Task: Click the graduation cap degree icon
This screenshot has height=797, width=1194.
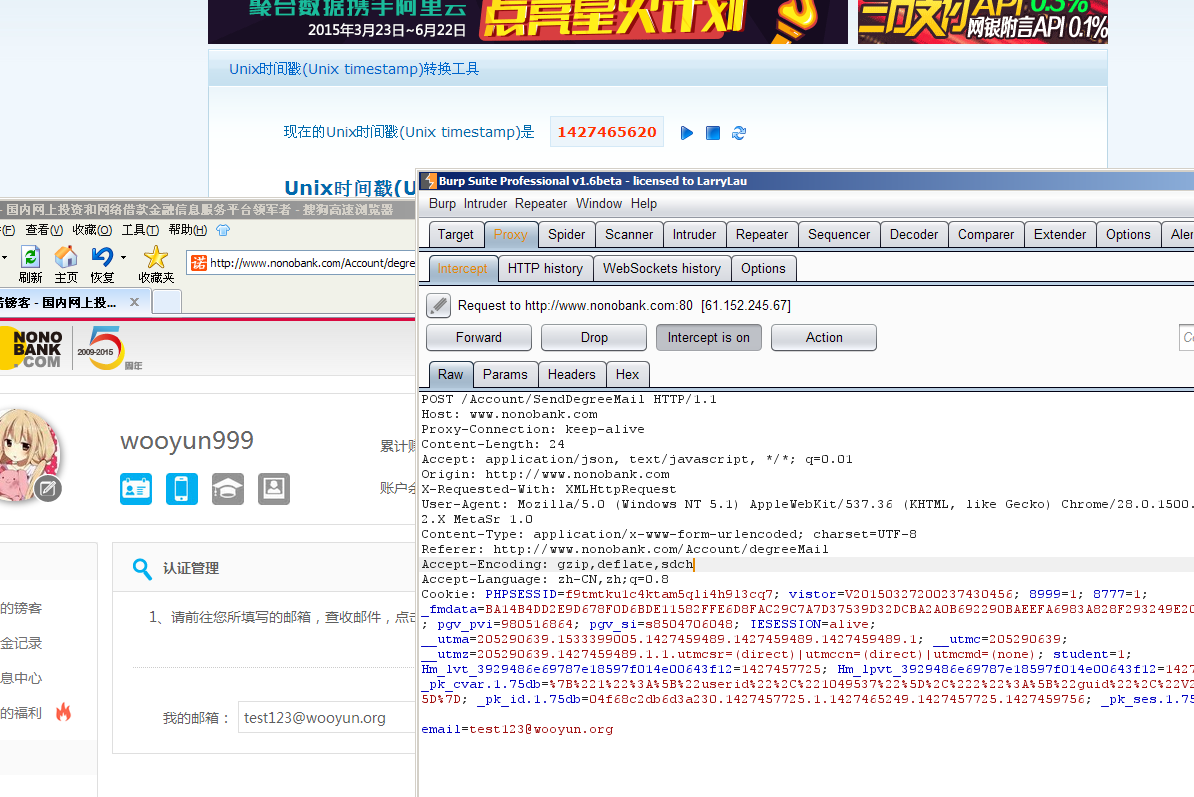Action: point(228,489)
